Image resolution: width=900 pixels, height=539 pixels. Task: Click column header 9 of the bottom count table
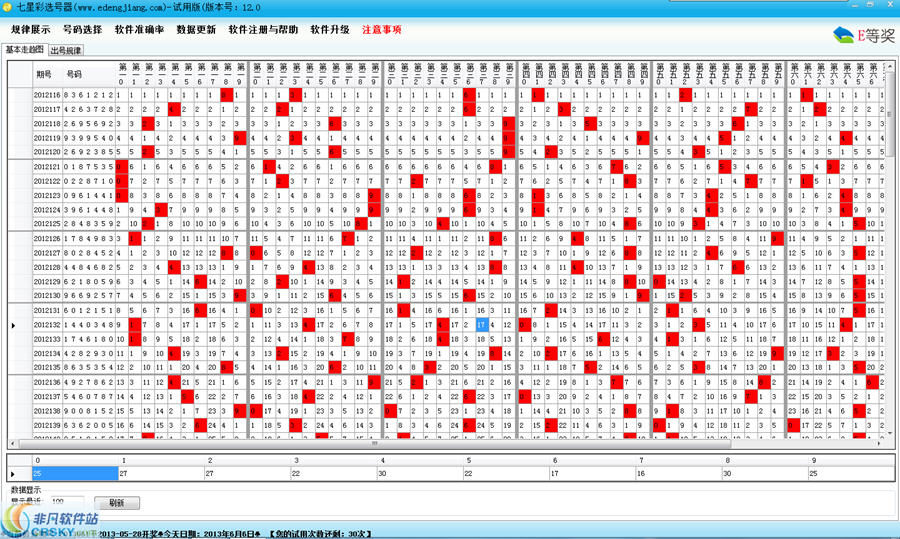(851, 460)
